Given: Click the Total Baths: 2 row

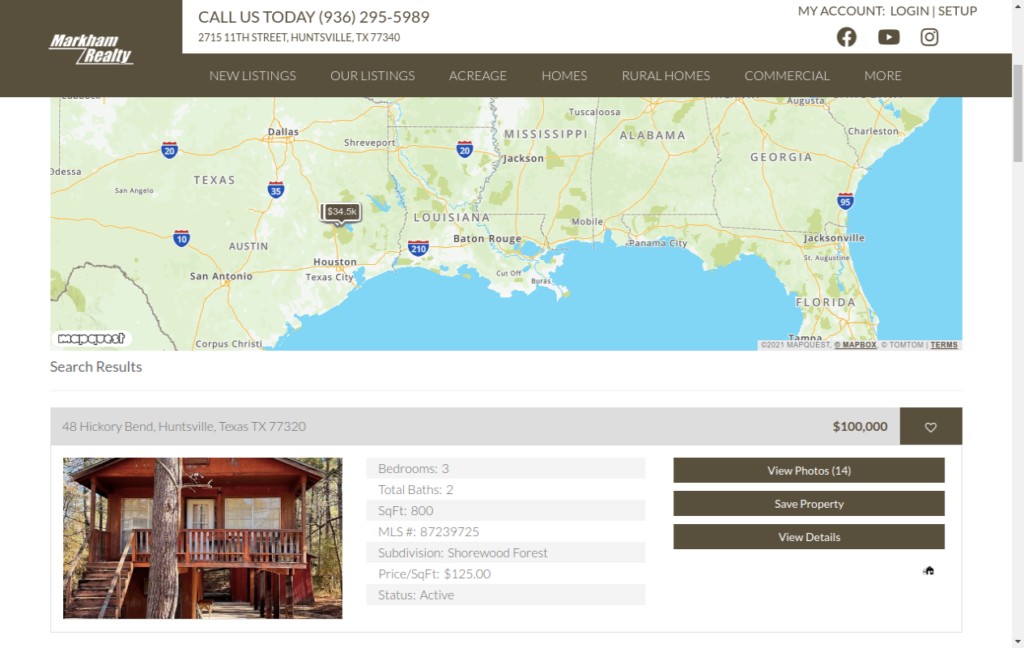Looking at the screenshot, I should tap(506, 489).
